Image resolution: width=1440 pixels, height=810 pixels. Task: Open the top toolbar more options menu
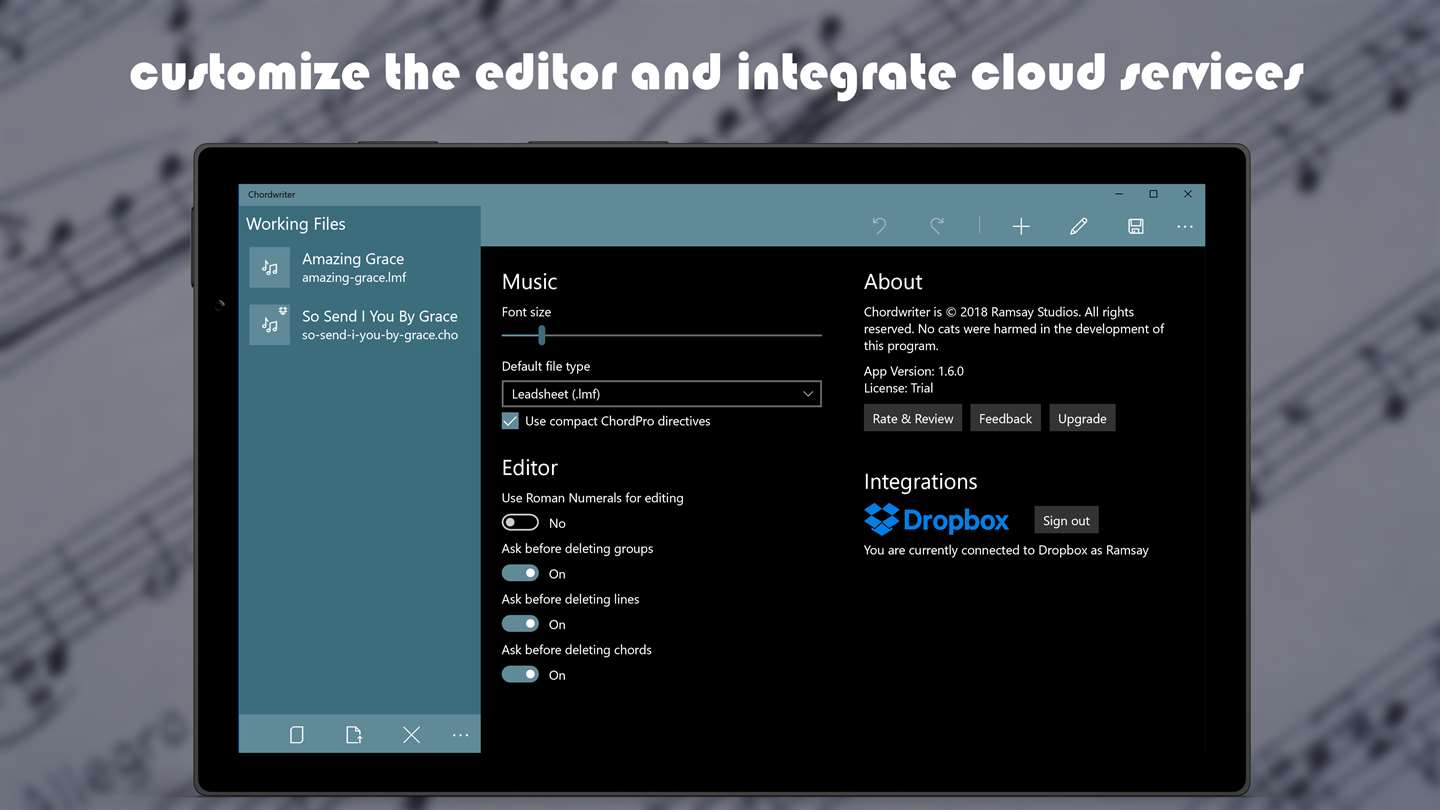pyautogui.click(x=1185, y=227)
